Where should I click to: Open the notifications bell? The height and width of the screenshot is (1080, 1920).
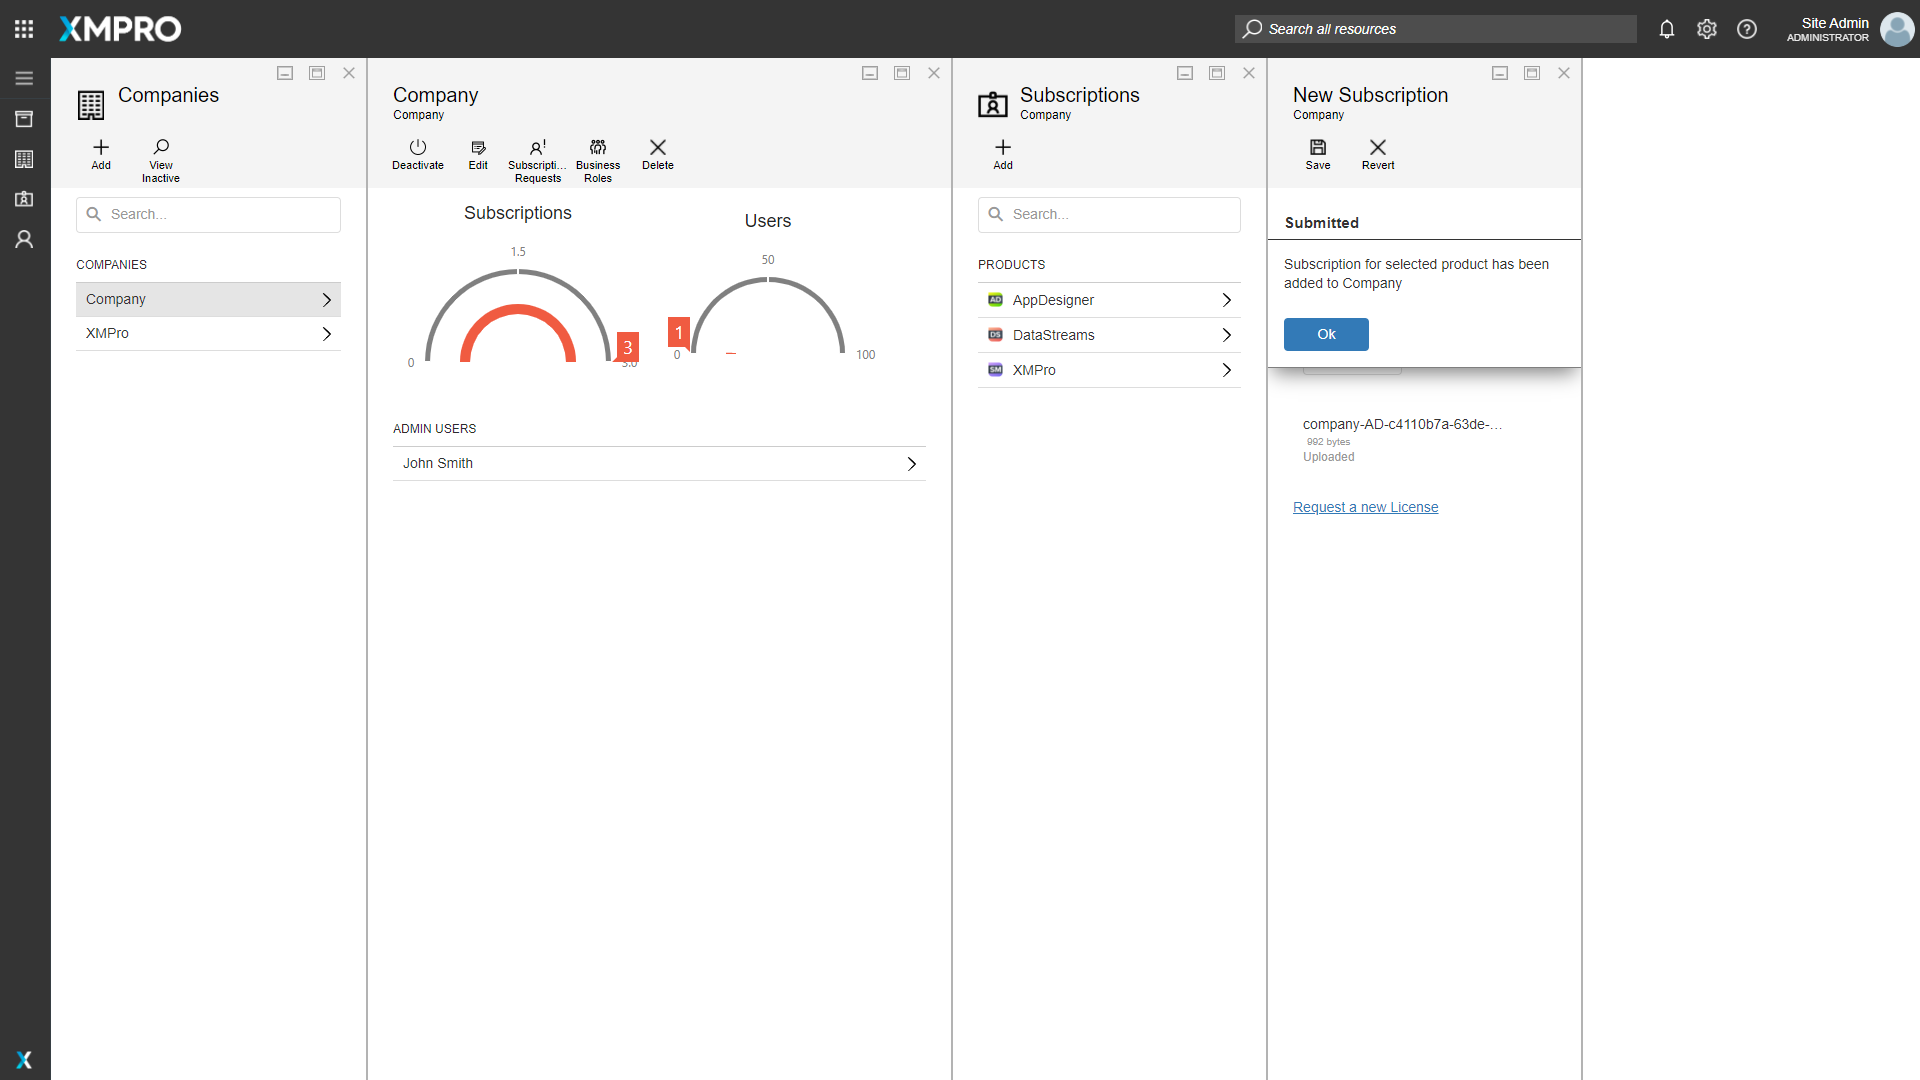[x=1666, y=29]
